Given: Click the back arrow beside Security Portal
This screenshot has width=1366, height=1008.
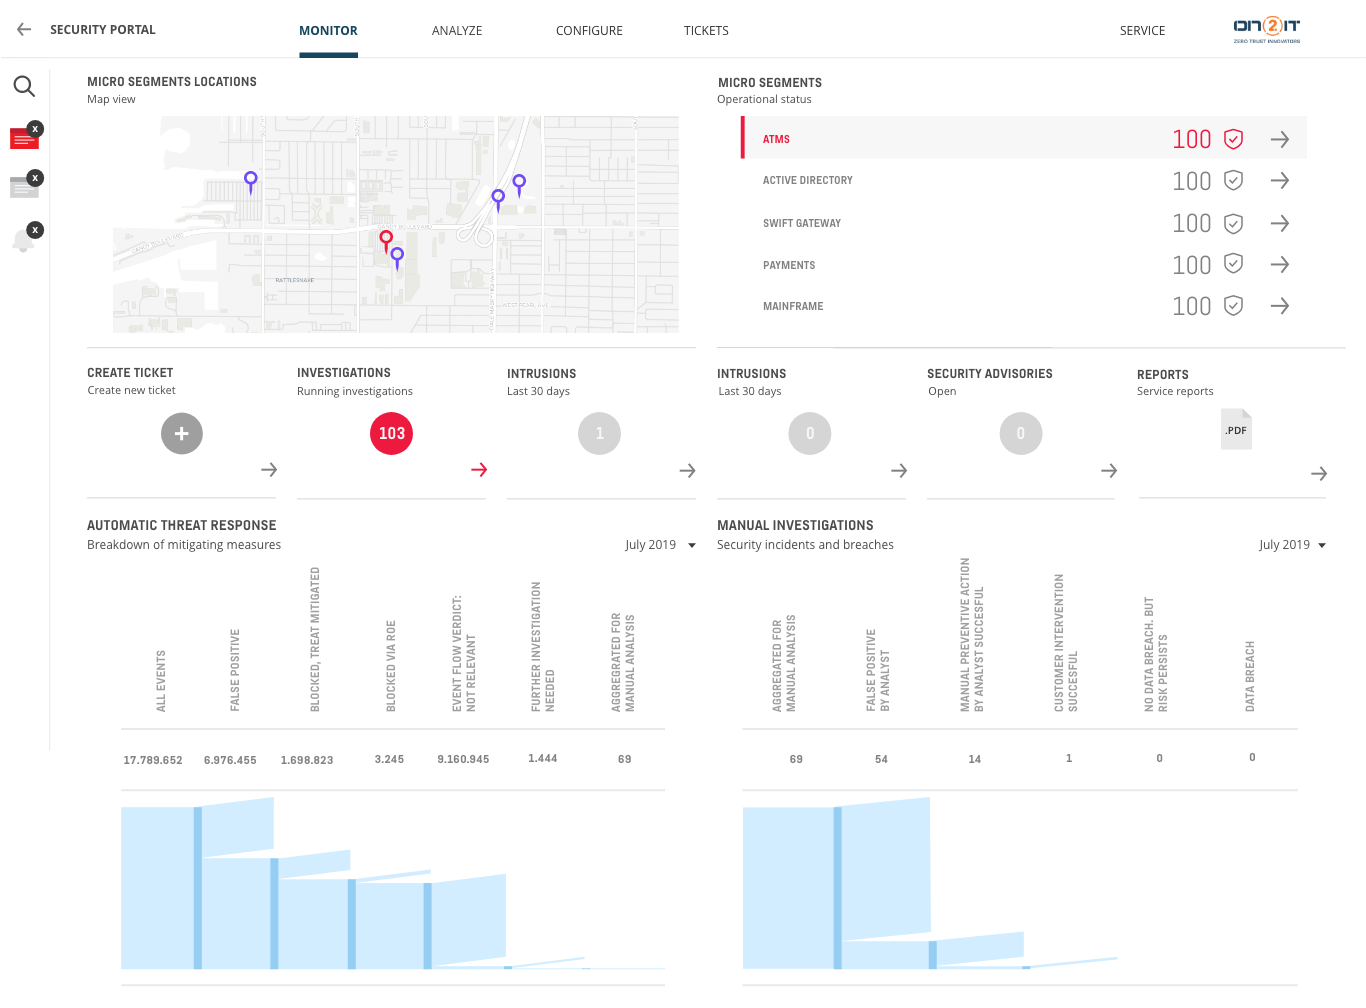Looking at the screenshot, I should (x=24, y=30).
